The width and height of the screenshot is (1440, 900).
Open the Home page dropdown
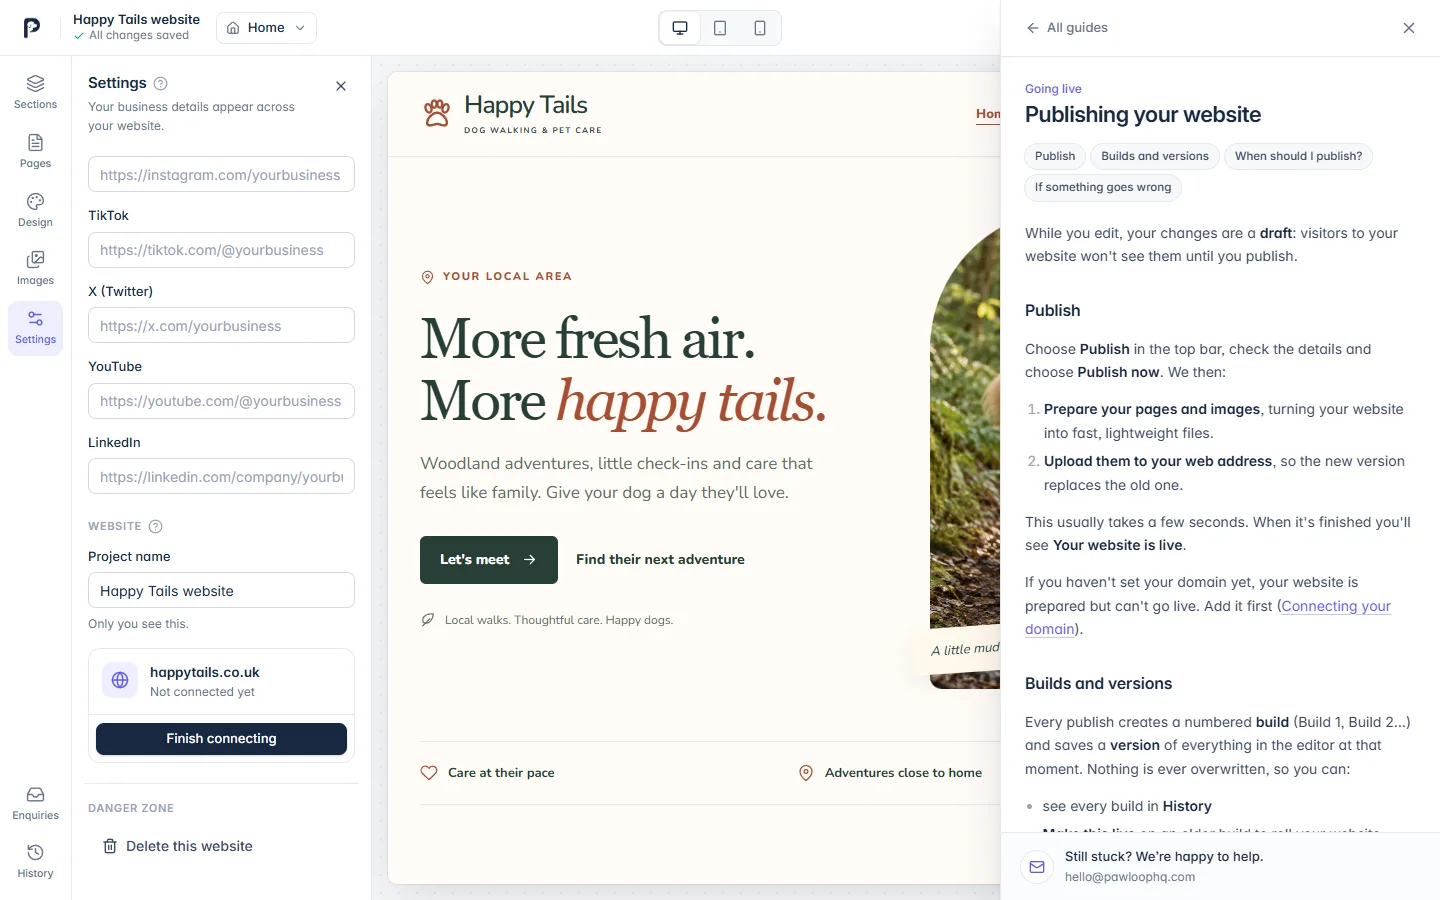tap(266, 28)
